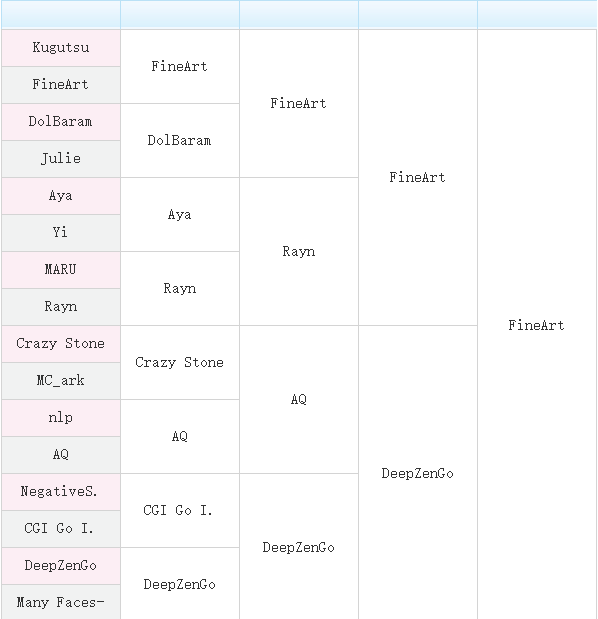Select the Julie entry in the first column
The width and height of the screenshot is (598, 619).
point(61,159)
